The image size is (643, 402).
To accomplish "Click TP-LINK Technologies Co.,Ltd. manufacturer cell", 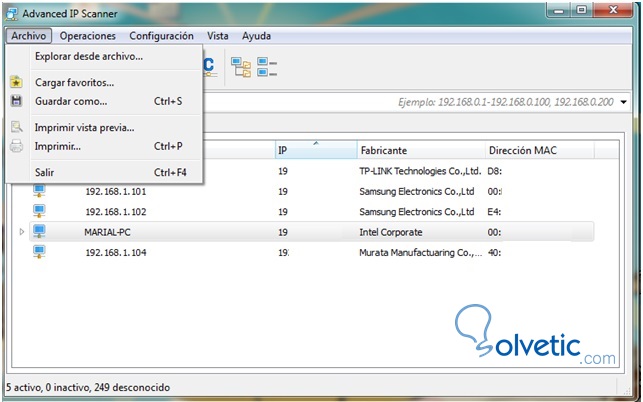I will click(420, 171).
